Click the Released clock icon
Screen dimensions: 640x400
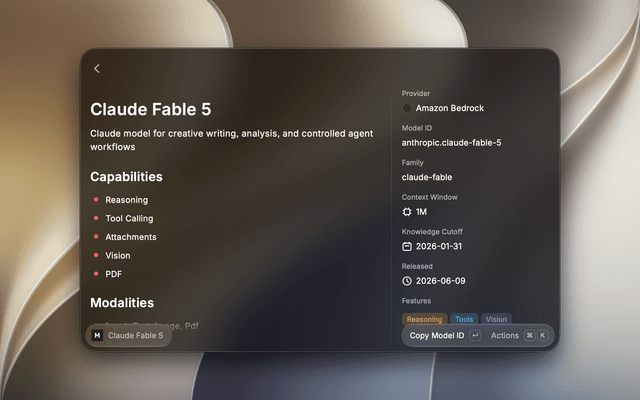click(x=407, y=281)
